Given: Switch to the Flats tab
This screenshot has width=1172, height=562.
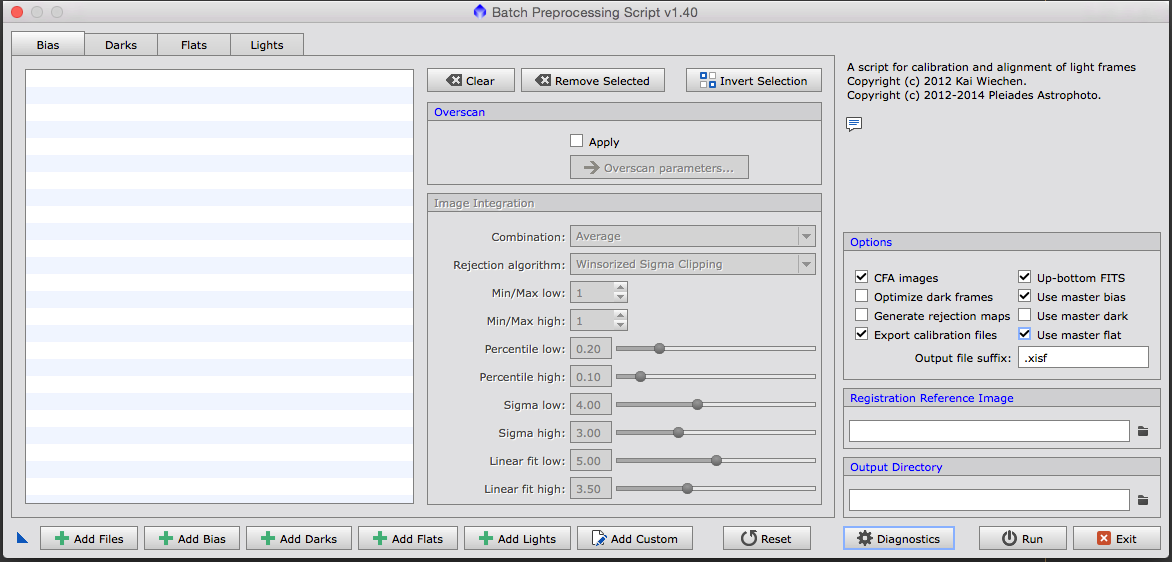Looking at the screenshot, I should click(x=194, y=45).
